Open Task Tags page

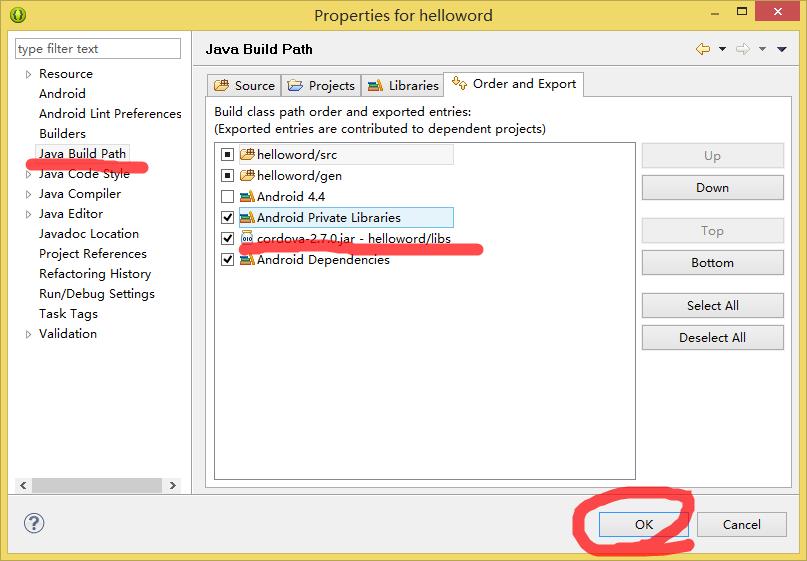pyautogui.click(x=68, y=314)
